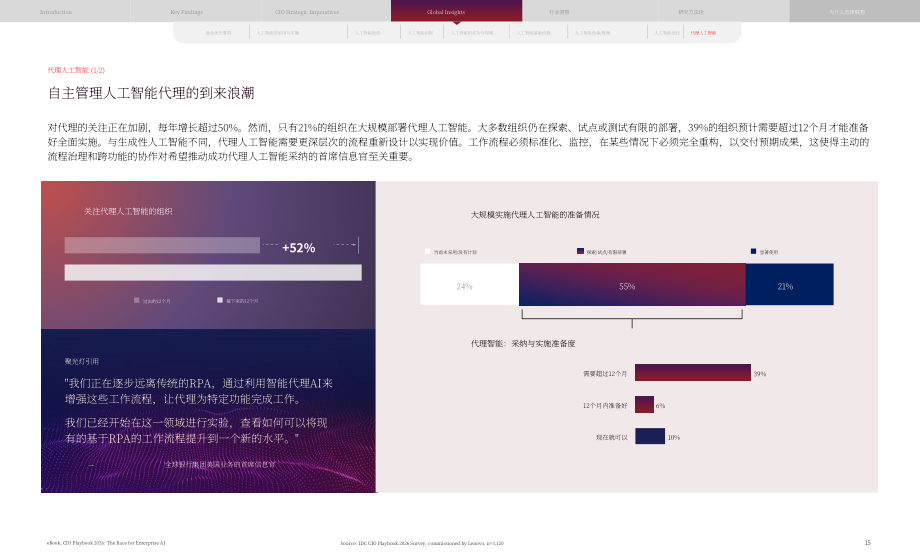This screenshot has width=920, height=559.
Task: Click the 聚光灯引用 label
Action: pyautogui.click(x=82, y=361)
